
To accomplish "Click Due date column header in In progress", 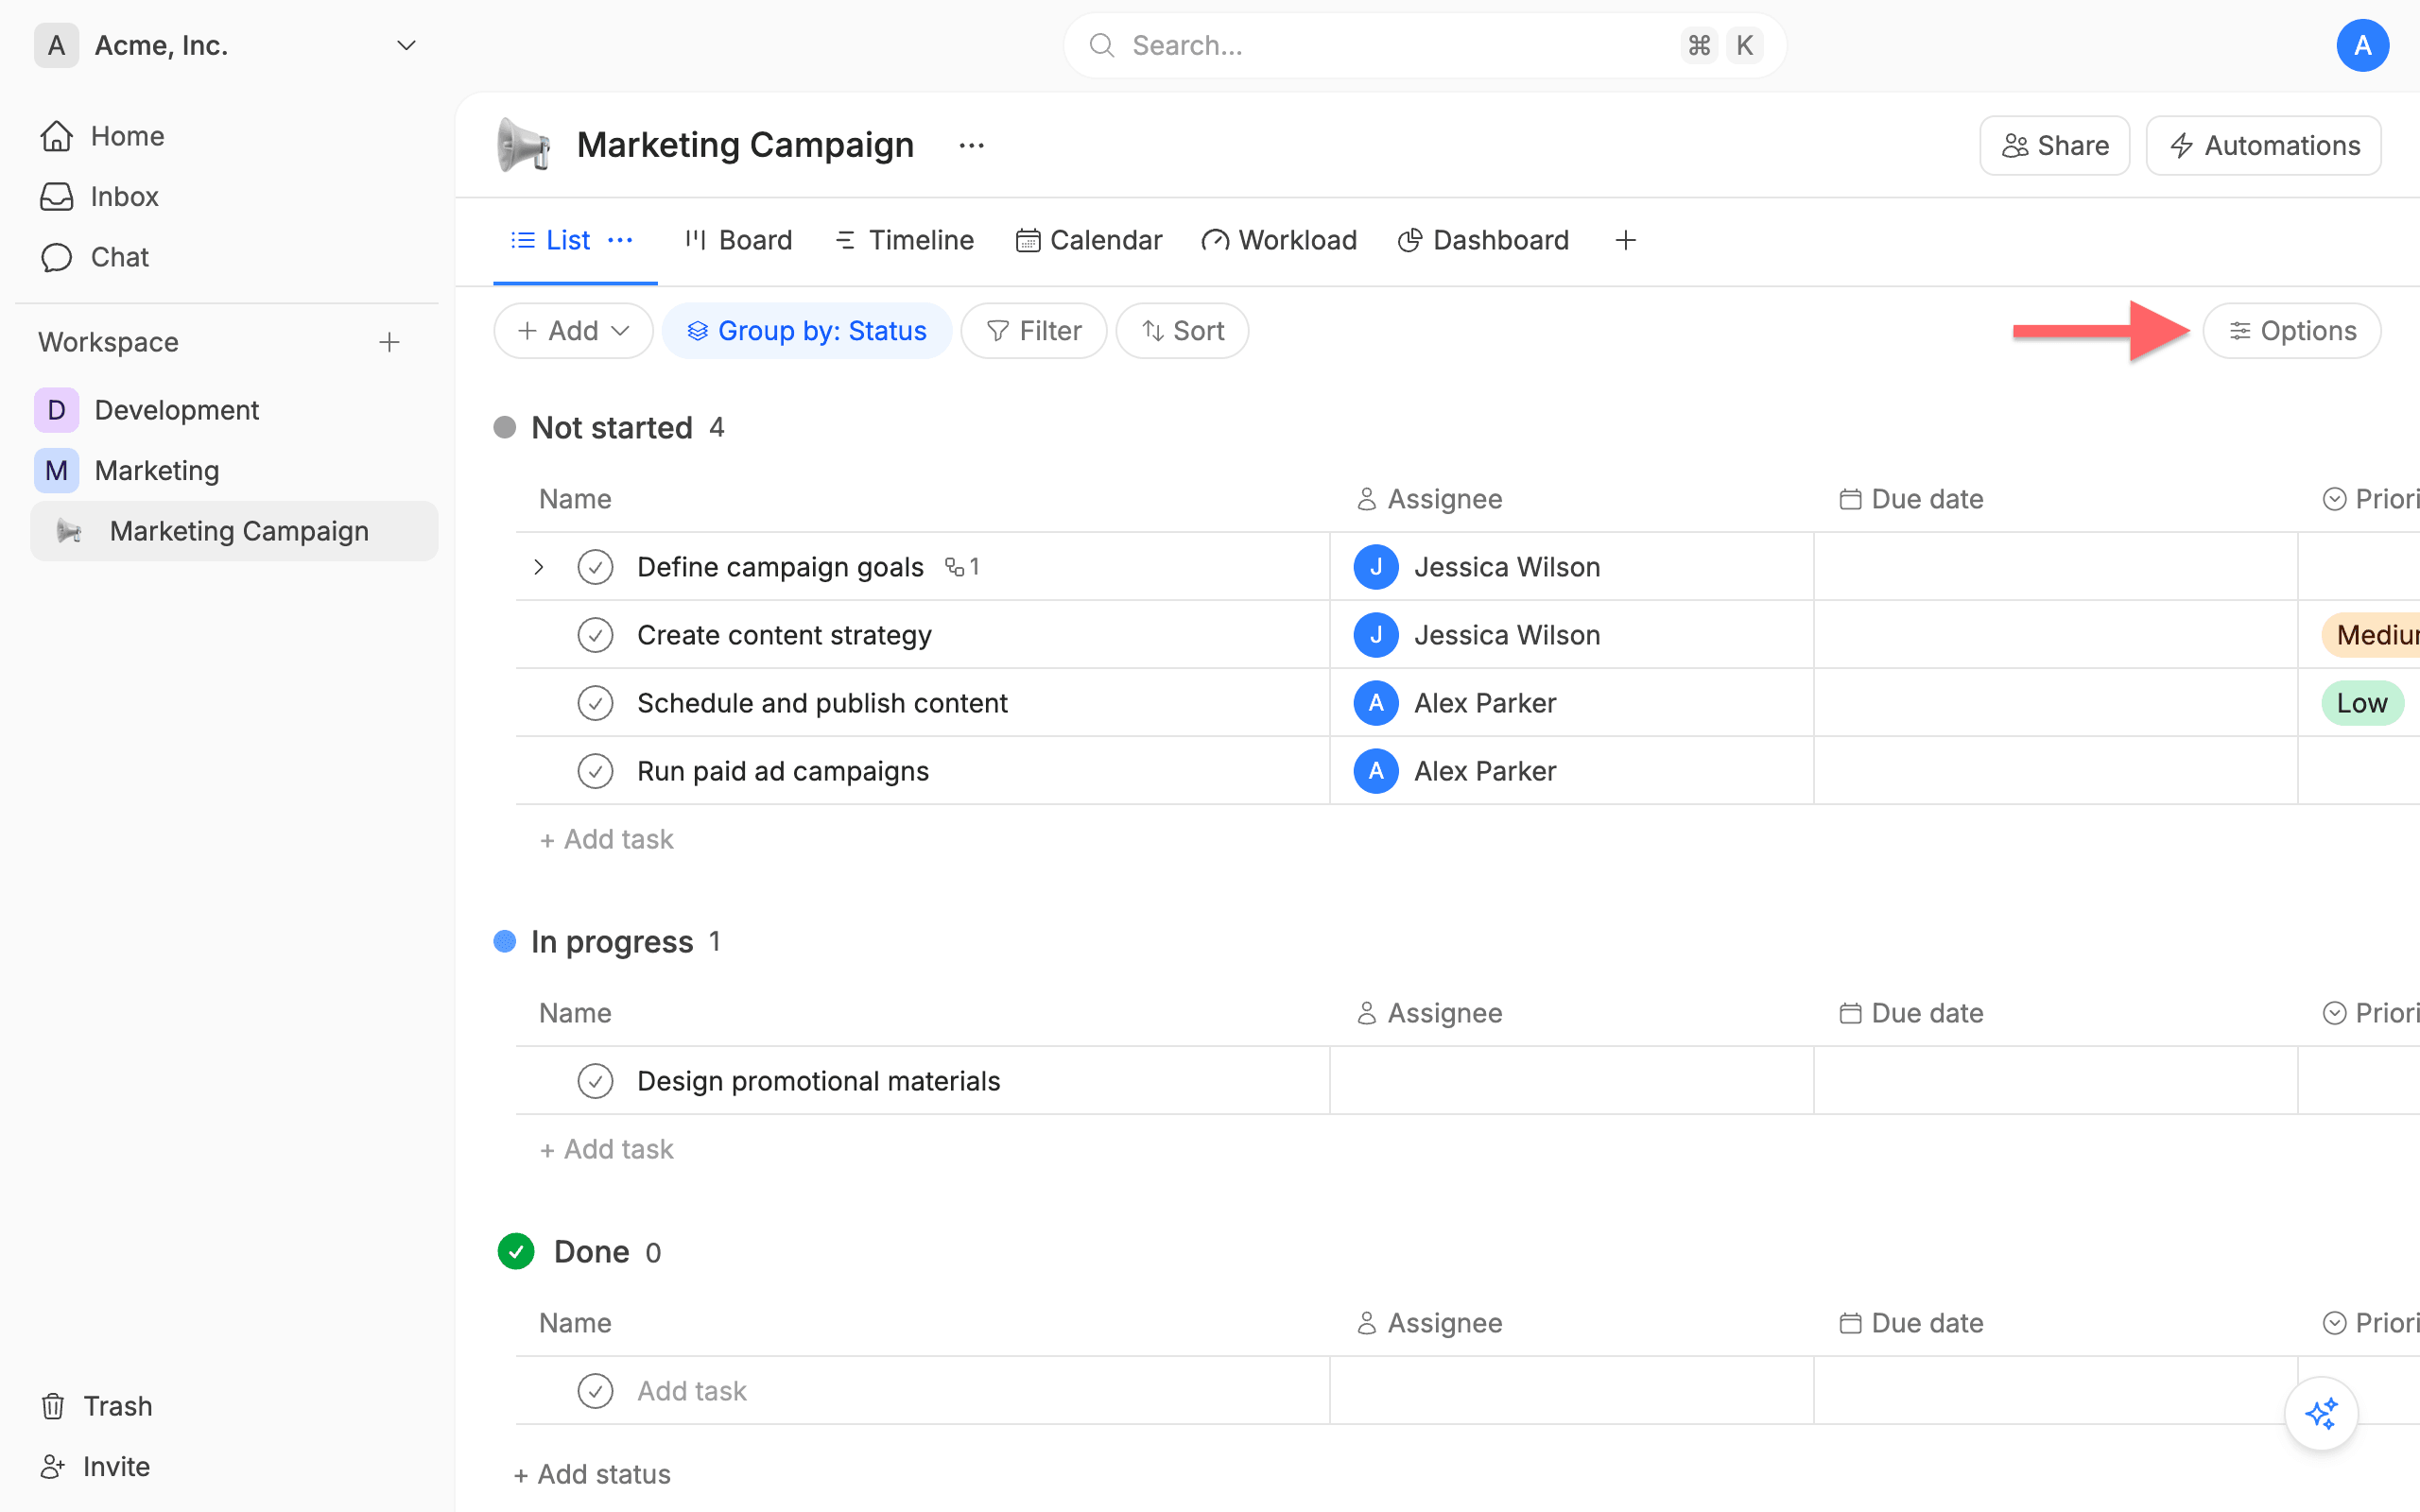I will [x=1911, y=1013].
